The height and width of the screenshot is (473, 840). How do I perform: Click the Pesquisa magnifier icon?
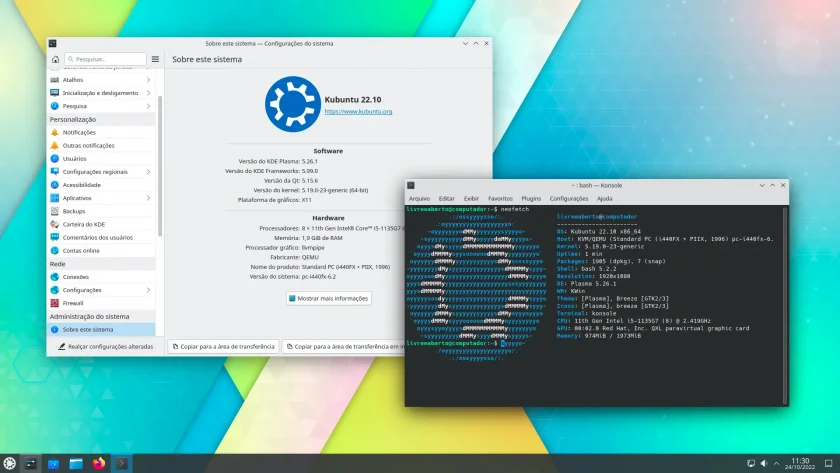point(55,106)
